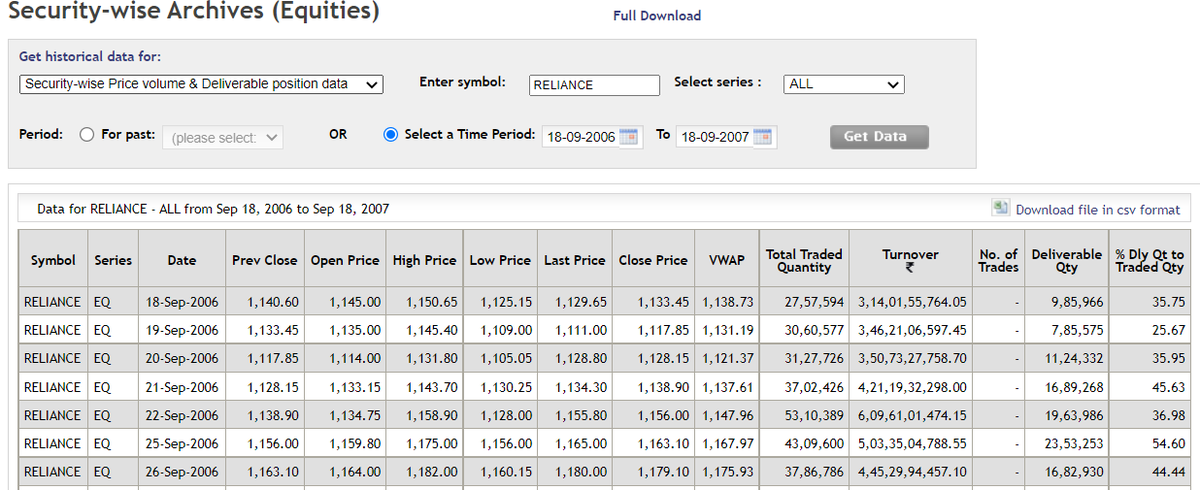Image resolution: width=1200 pixels, height=490 pixels.
Task: Click the VWAP column header
Action: [x=727, y=260]
